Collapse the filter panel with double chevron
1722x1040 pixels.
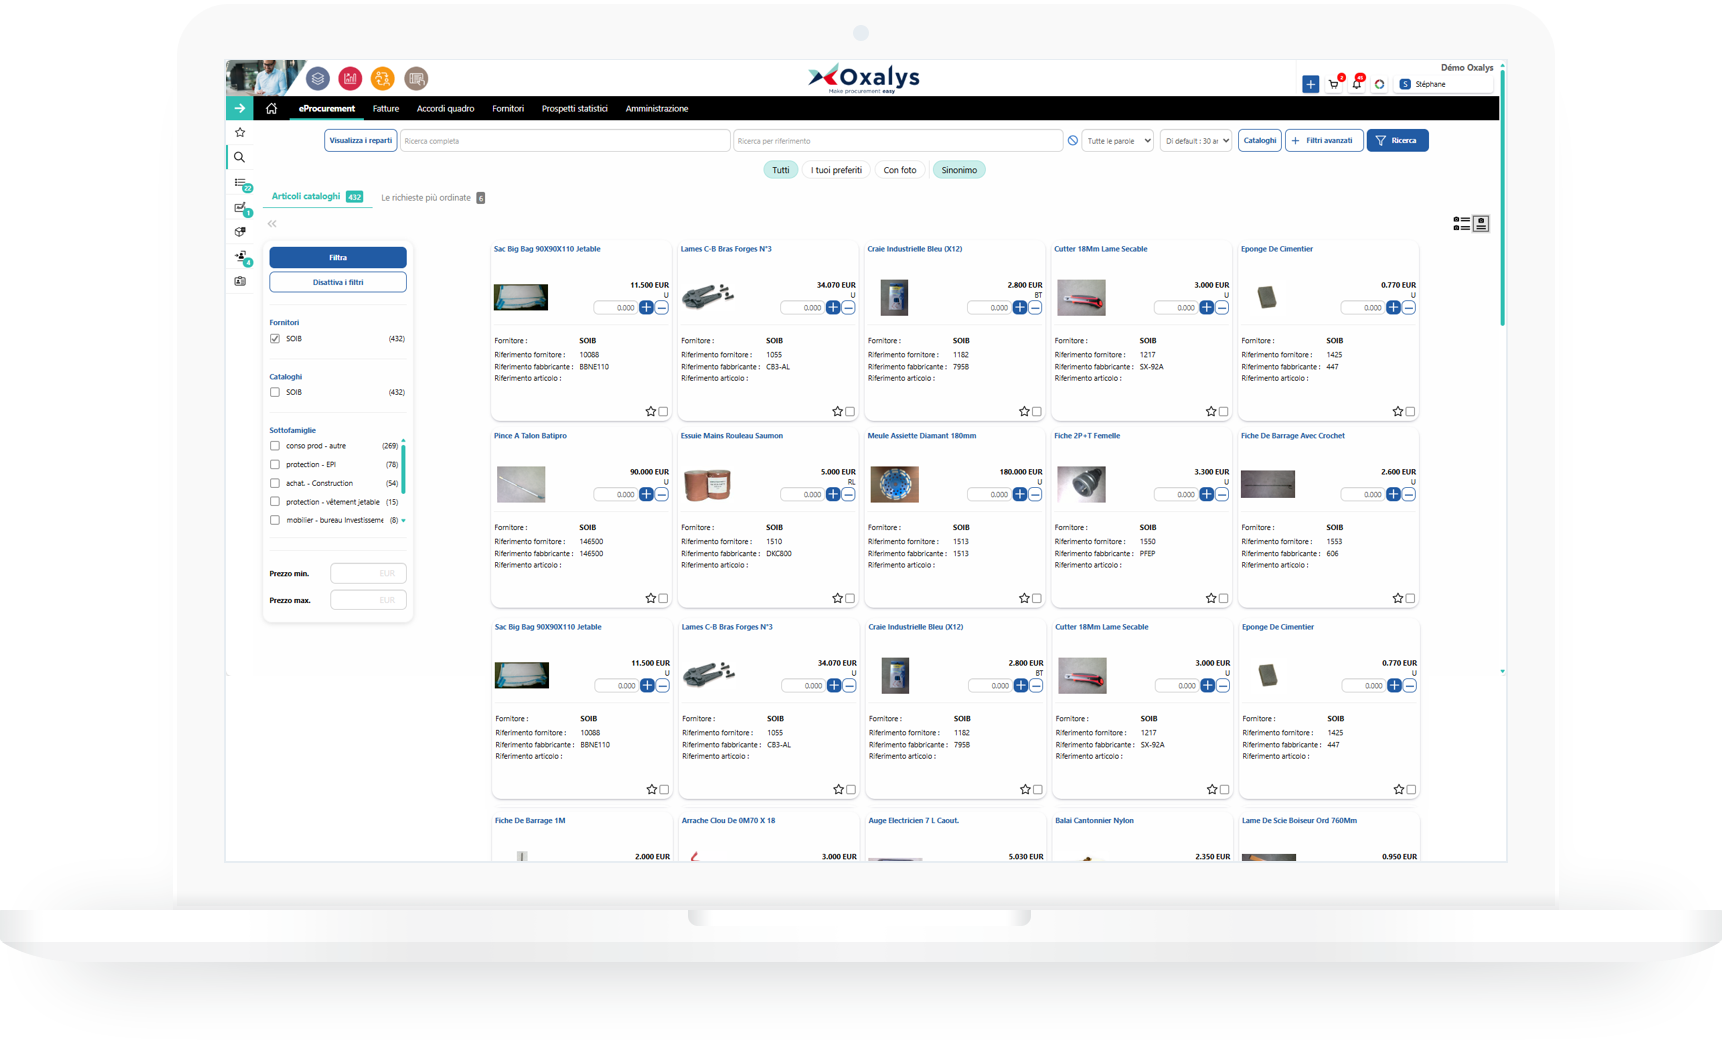coord(271,224)
